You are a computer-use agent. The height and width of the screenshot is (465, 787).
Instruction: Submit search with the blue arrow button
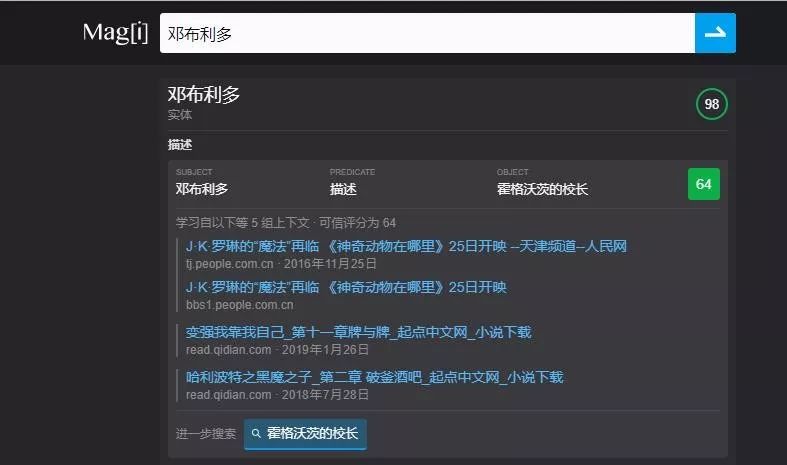coord(715,33)
